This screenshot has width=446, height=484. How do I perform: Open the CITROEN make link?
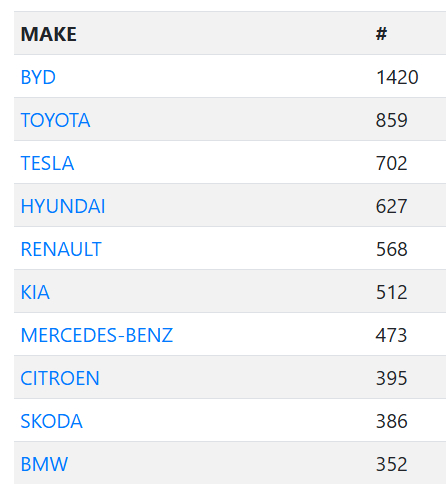point(60,378)
